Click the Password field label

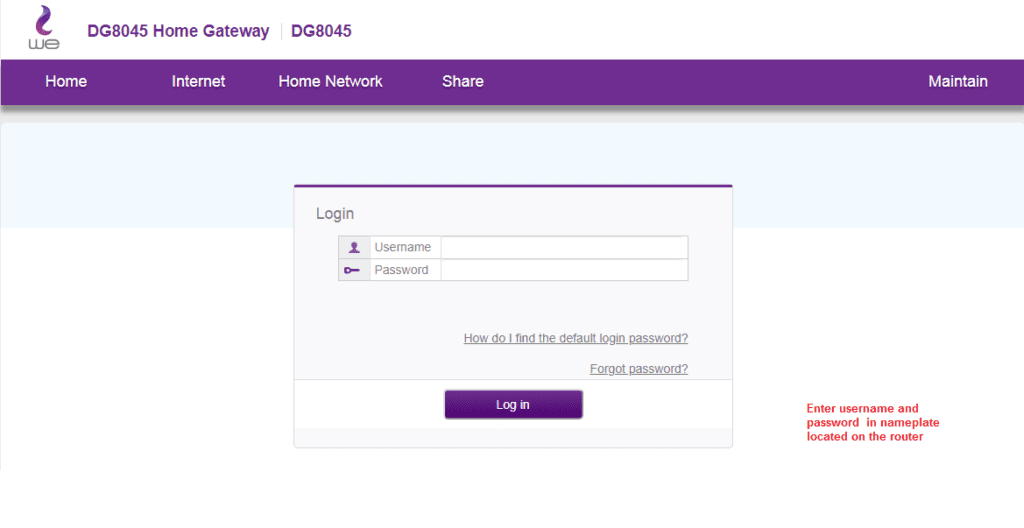401,270
